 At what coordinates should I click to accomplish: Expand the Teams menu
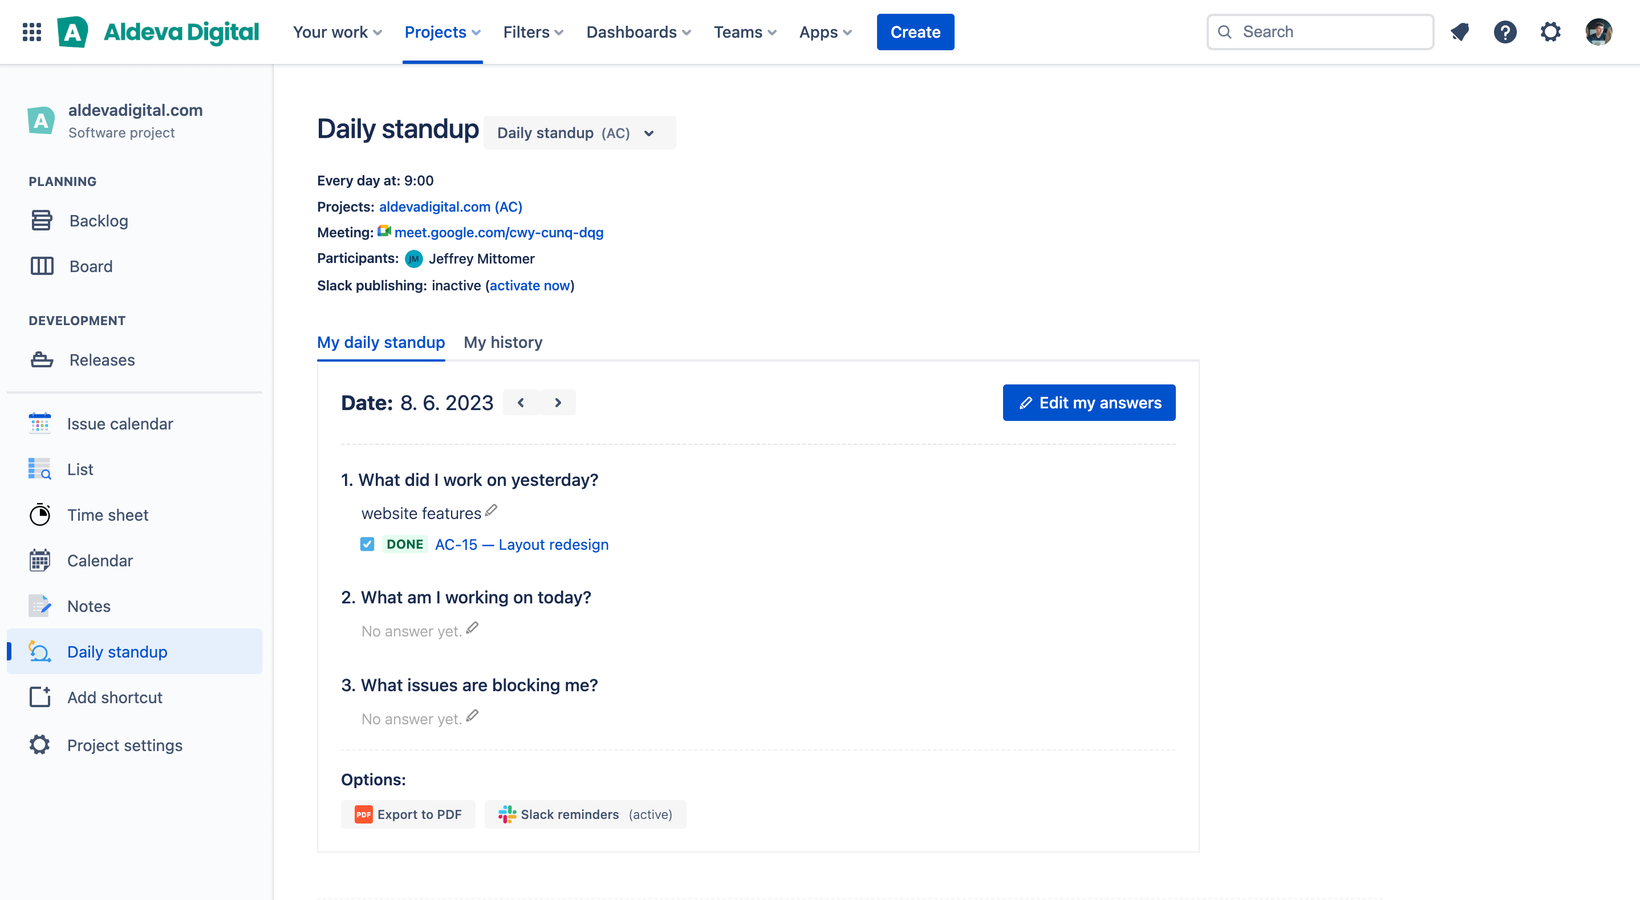pos(745,32)
